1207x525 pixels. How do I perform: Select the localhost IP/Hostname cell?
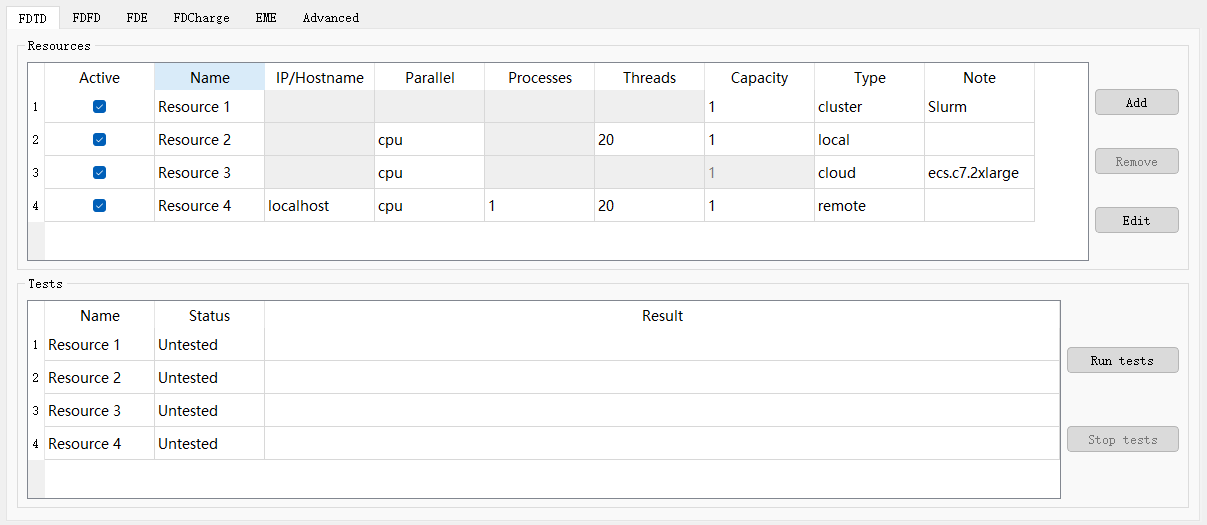coord(318,206)
